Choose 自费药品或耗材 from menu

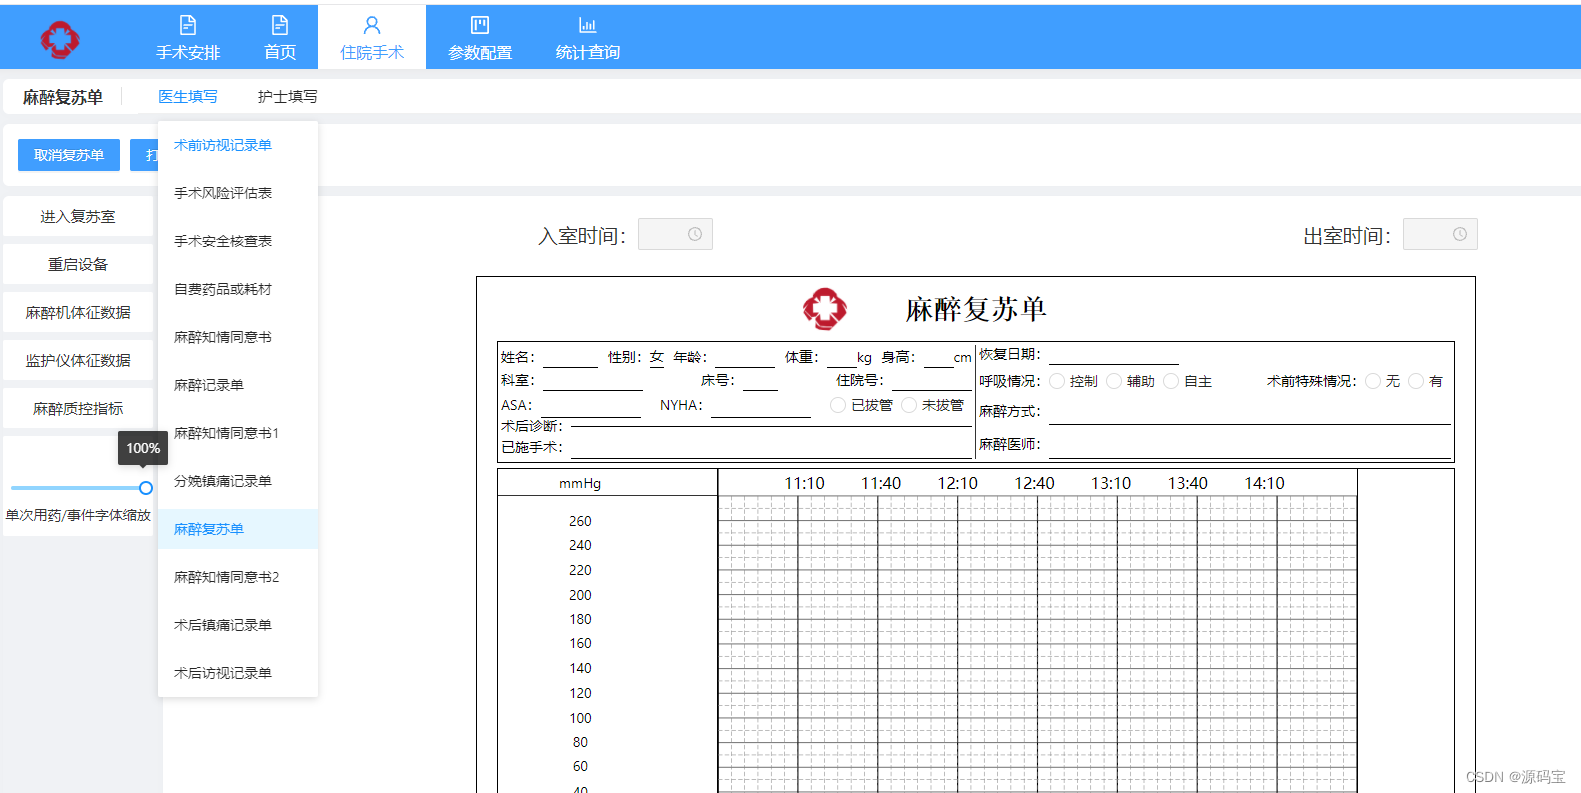pos(238,289)
